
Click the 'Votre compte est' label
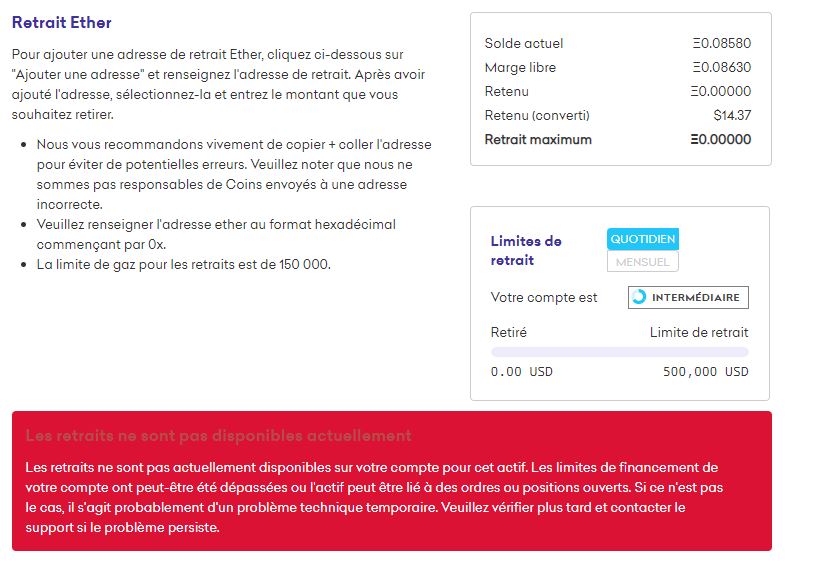pyautogui.click(x=544, y=298)
